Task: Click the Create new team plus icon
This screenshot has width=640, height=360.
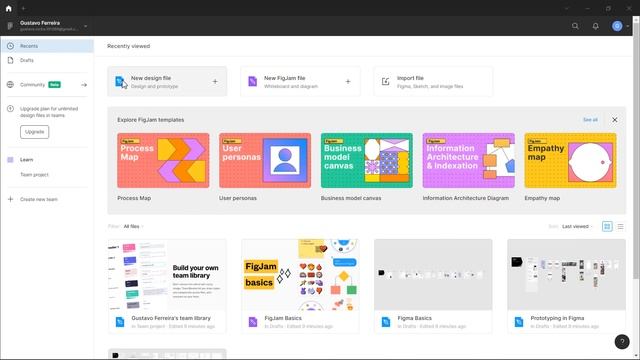Action: pyautogui.click(x=11, y=199)
